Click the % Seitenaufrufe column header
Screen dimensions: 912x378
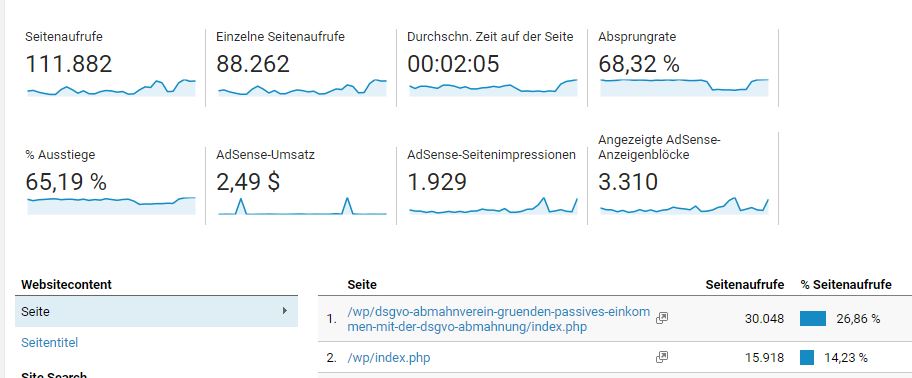coord(846,284)
